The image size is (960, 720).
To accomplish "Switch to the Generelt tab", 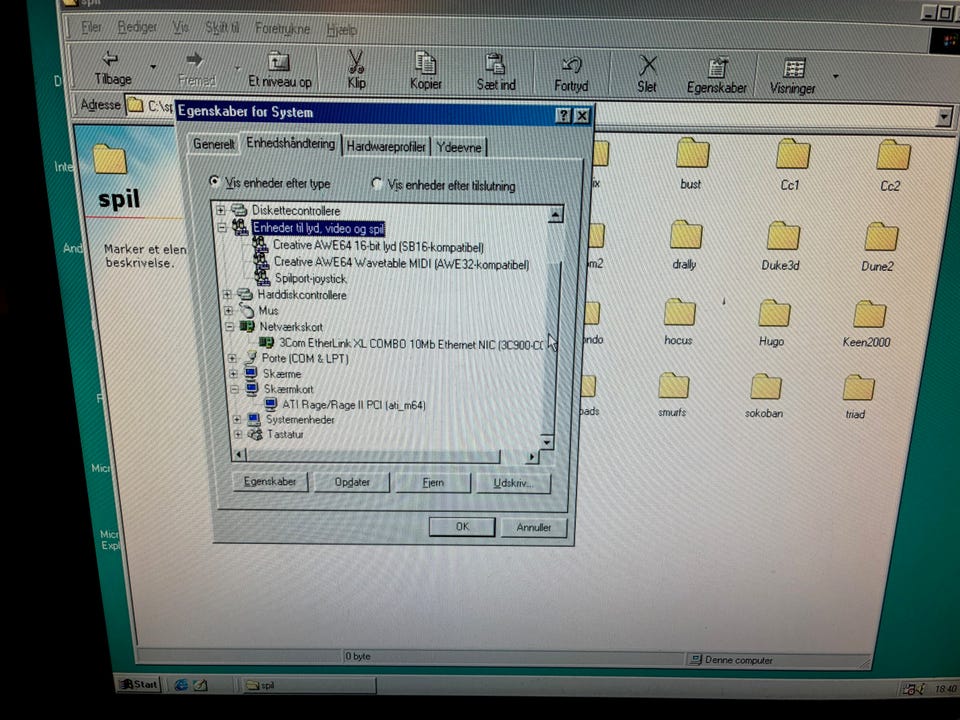I will tap(213, 144).
